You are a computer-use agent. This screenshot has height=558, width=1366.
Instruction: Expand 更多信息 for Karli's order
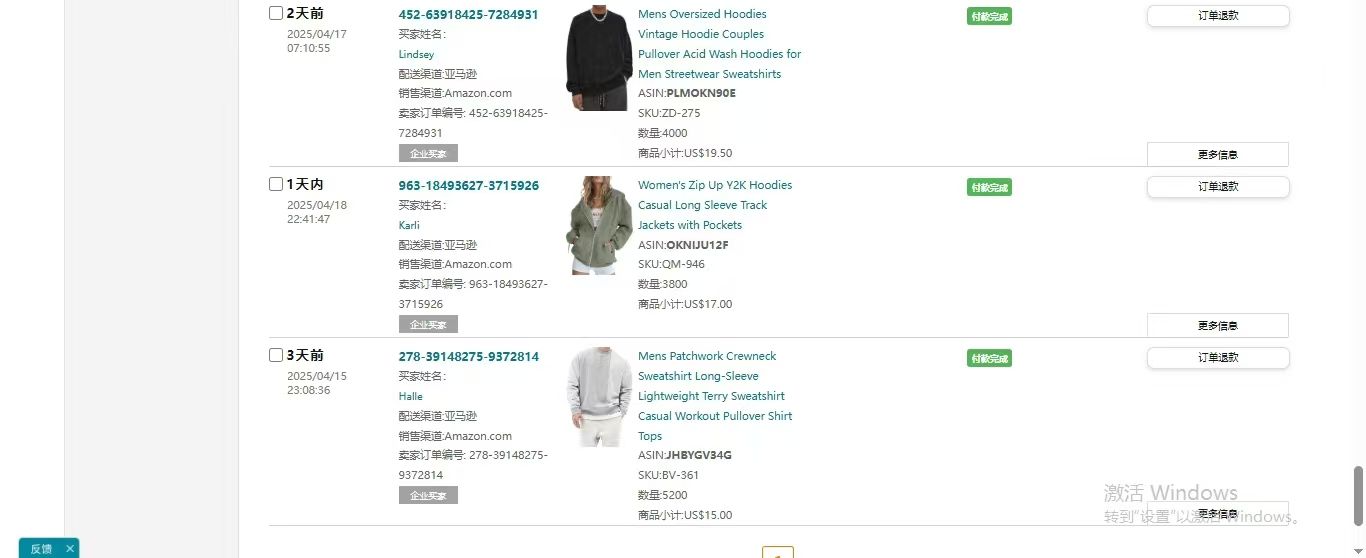[1217, 325]
